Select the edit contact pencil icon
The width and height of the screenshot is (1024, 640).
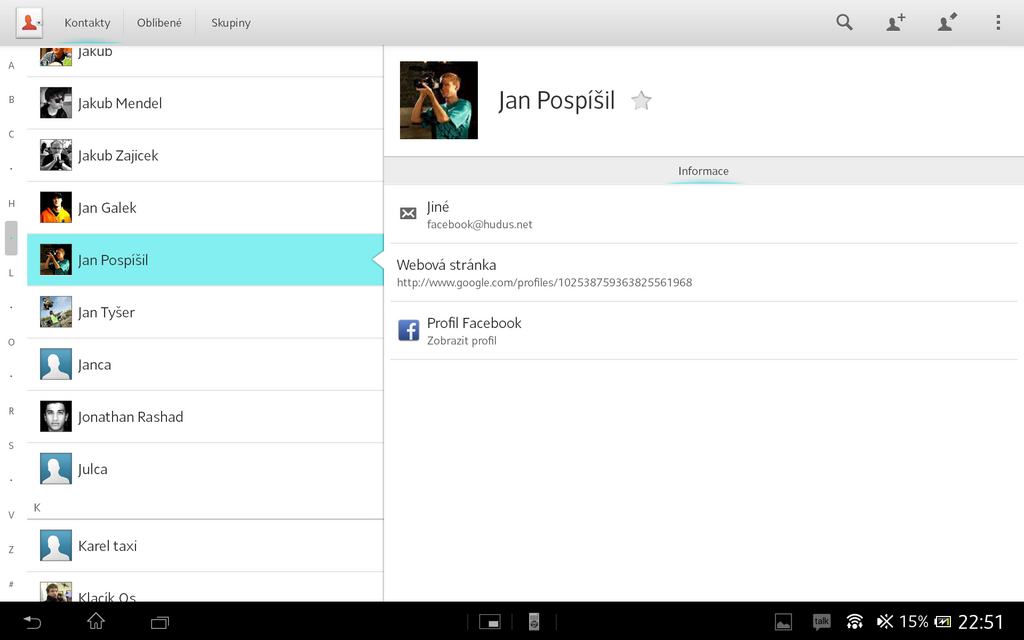tap(946, 22)
